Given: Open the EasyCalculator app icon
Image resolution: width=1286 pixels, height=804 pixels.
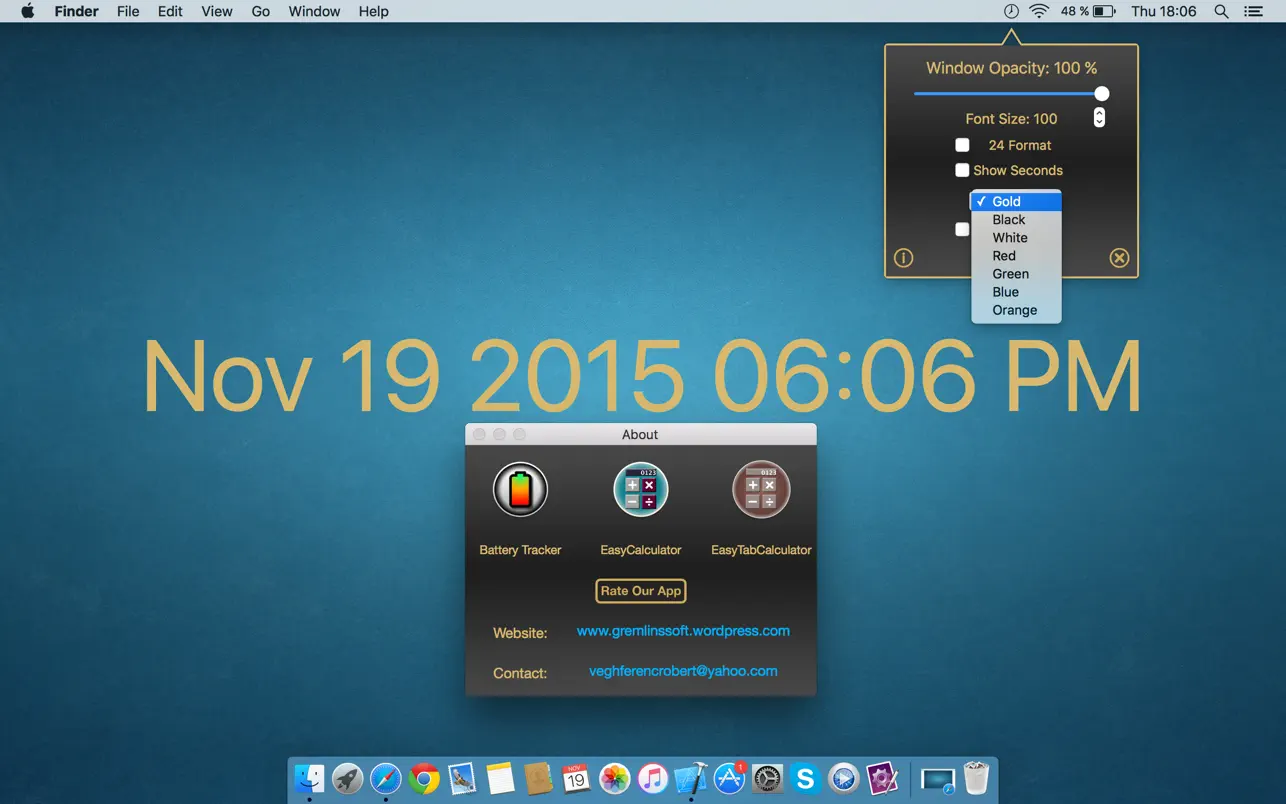Looking at the screenshot, I should pos(640,489).
